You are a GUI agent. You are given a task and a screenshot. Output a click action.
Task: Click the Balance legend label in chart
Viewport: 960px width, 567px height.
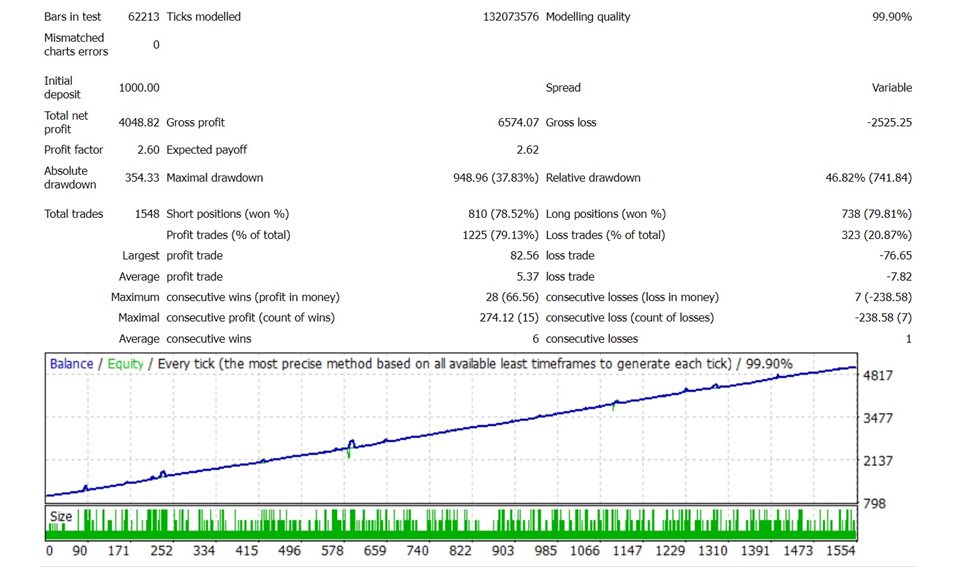point(71,364)
